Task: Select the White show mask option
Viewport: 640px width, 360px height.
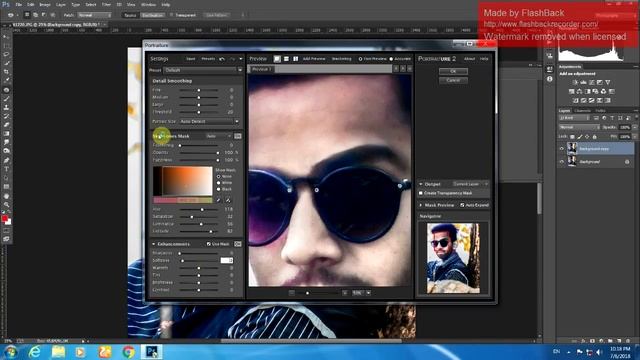Action: pos(219,183)
